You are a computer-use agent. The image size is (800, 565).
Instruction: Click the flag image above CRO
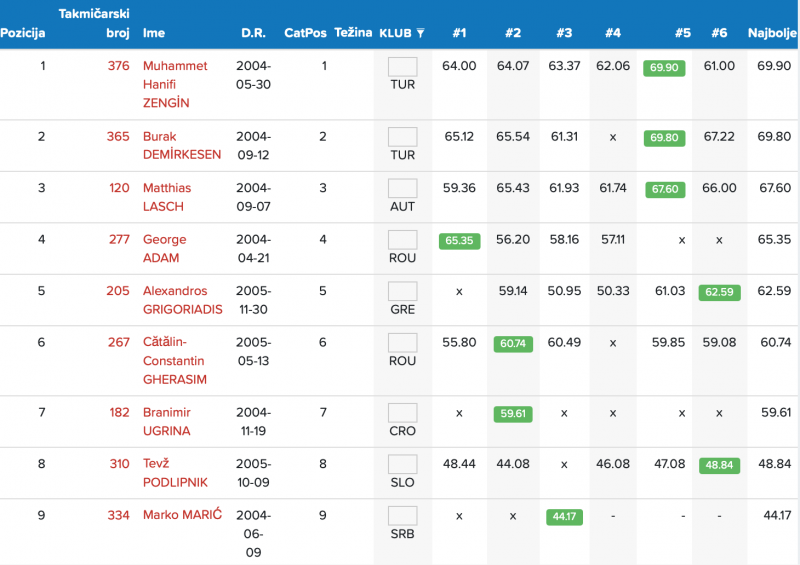coord(402,413)
